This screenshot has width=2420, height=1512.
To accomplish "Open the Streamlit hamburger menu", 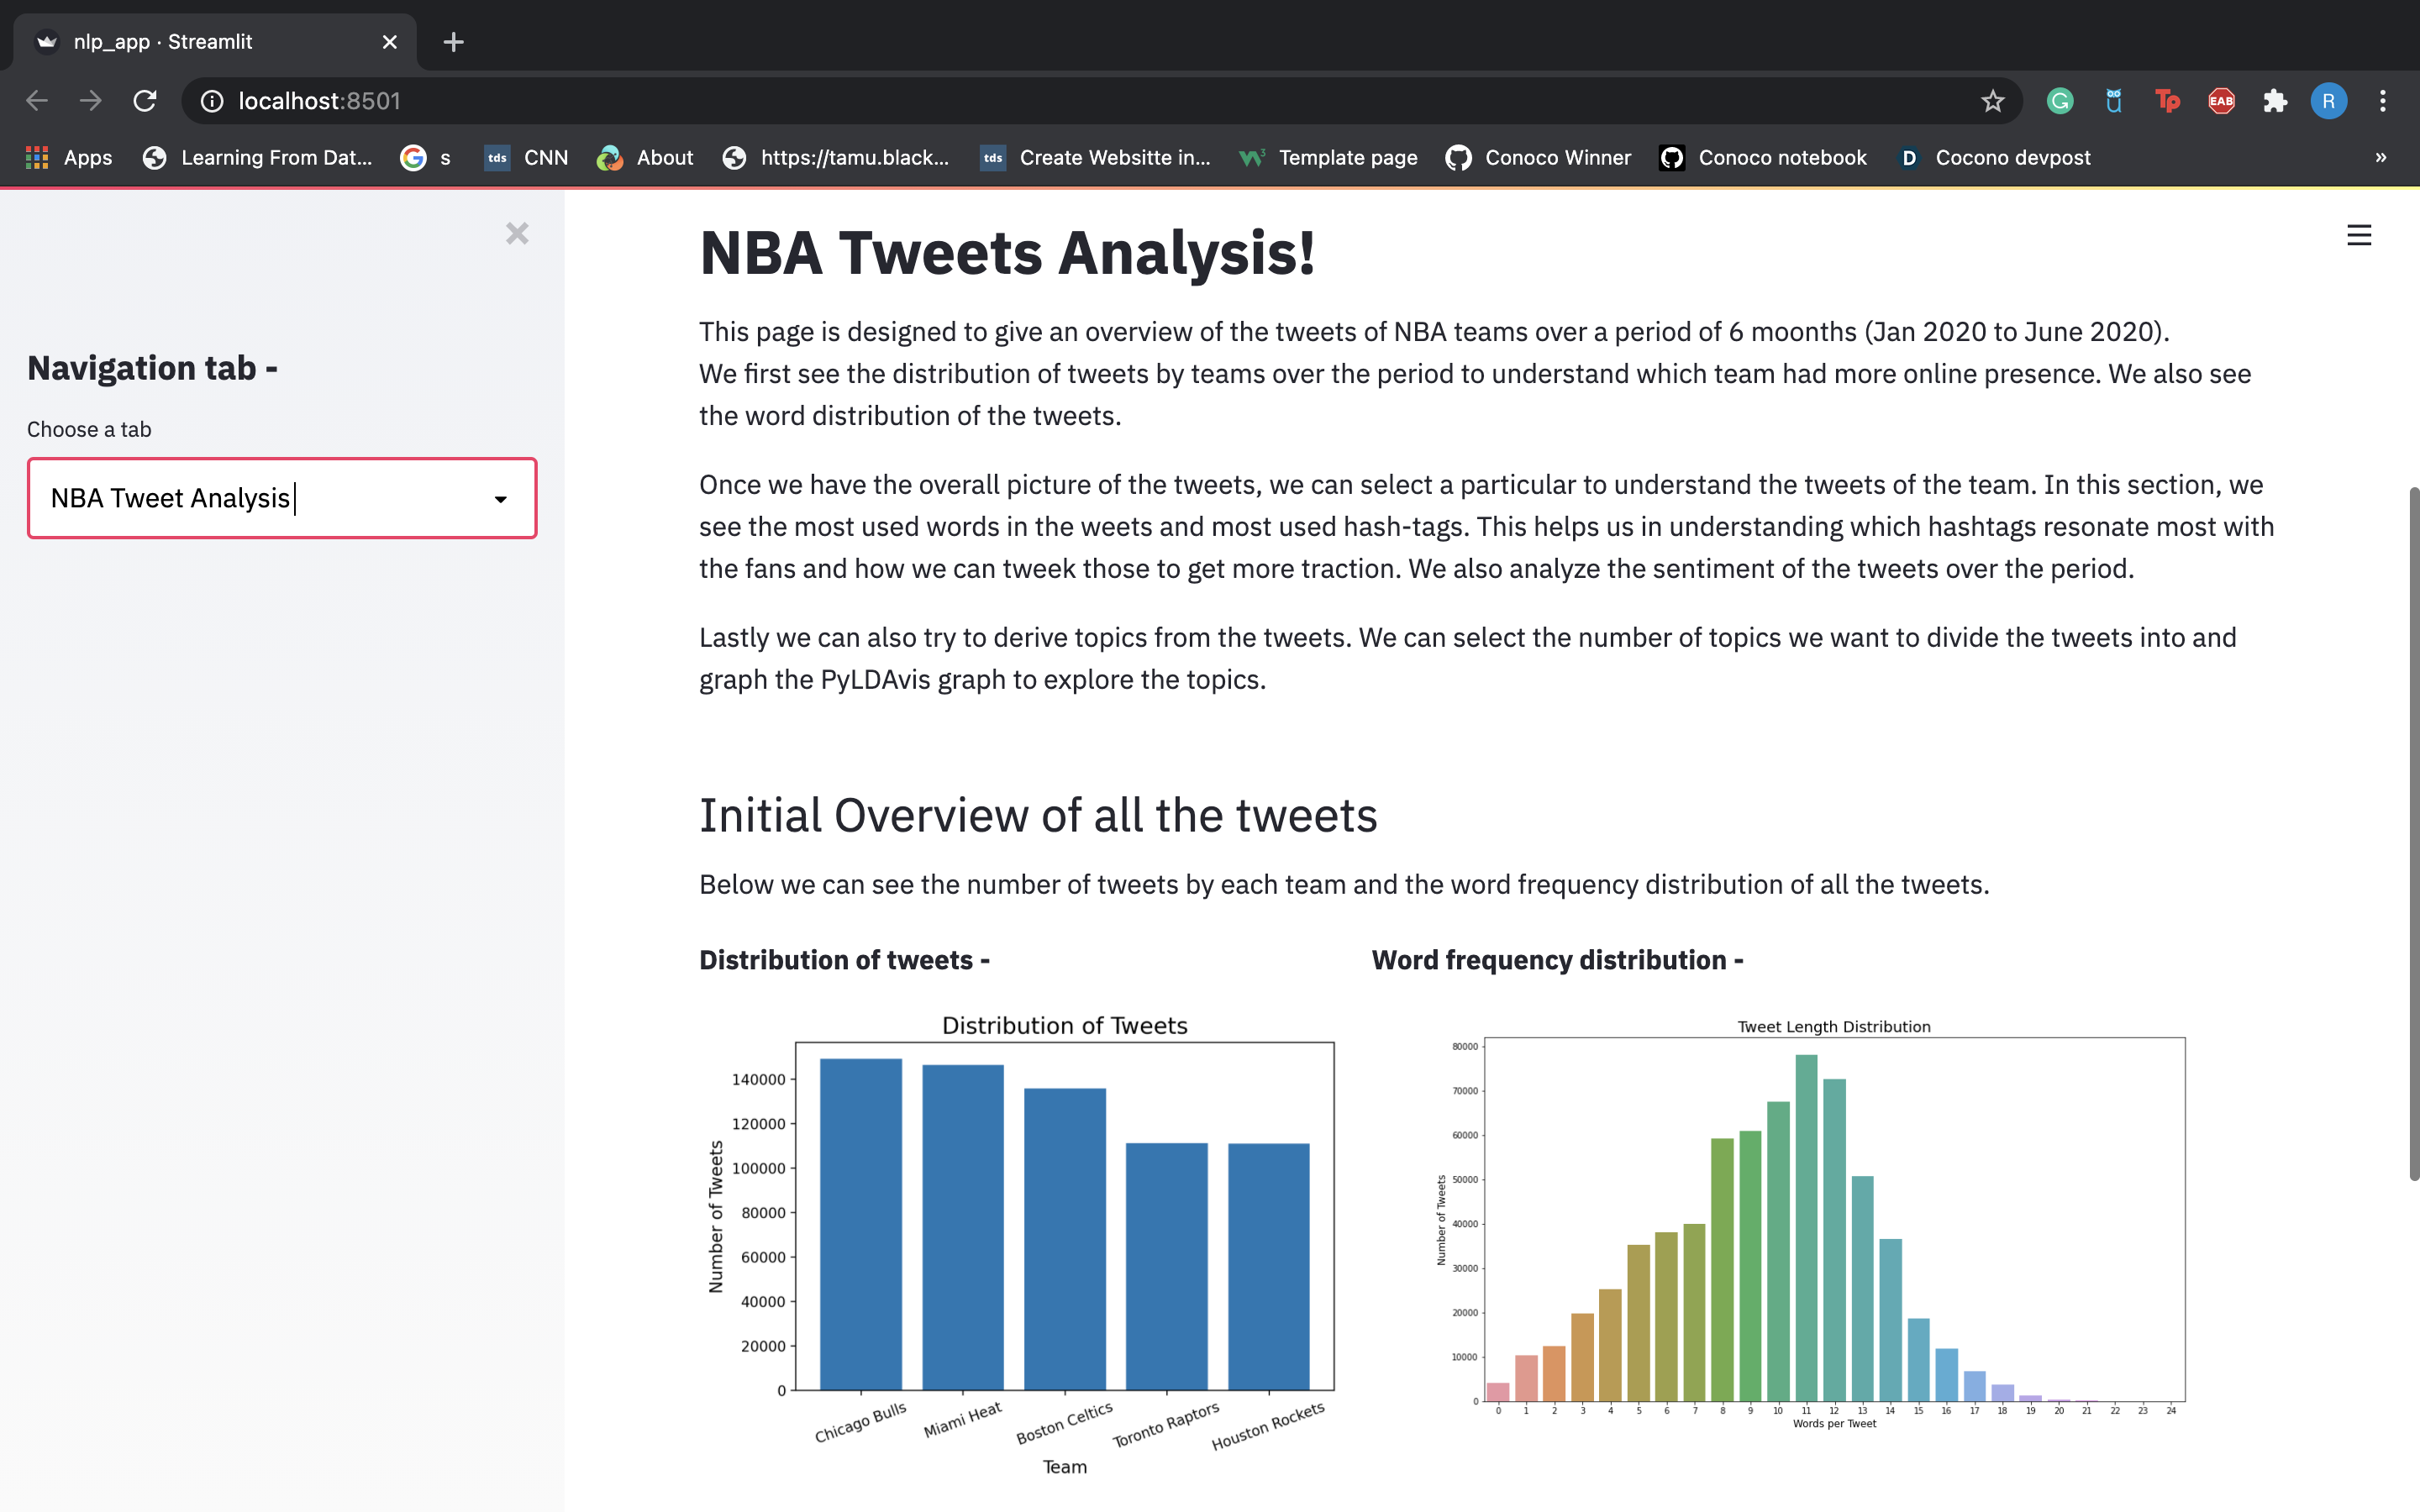I will [x=2358, y=235].
